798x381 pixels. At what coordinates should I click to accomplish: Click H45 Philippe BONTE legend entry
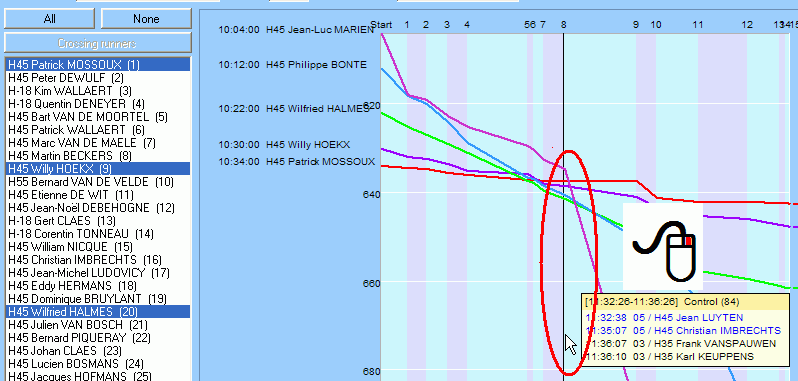click(293, 65)
